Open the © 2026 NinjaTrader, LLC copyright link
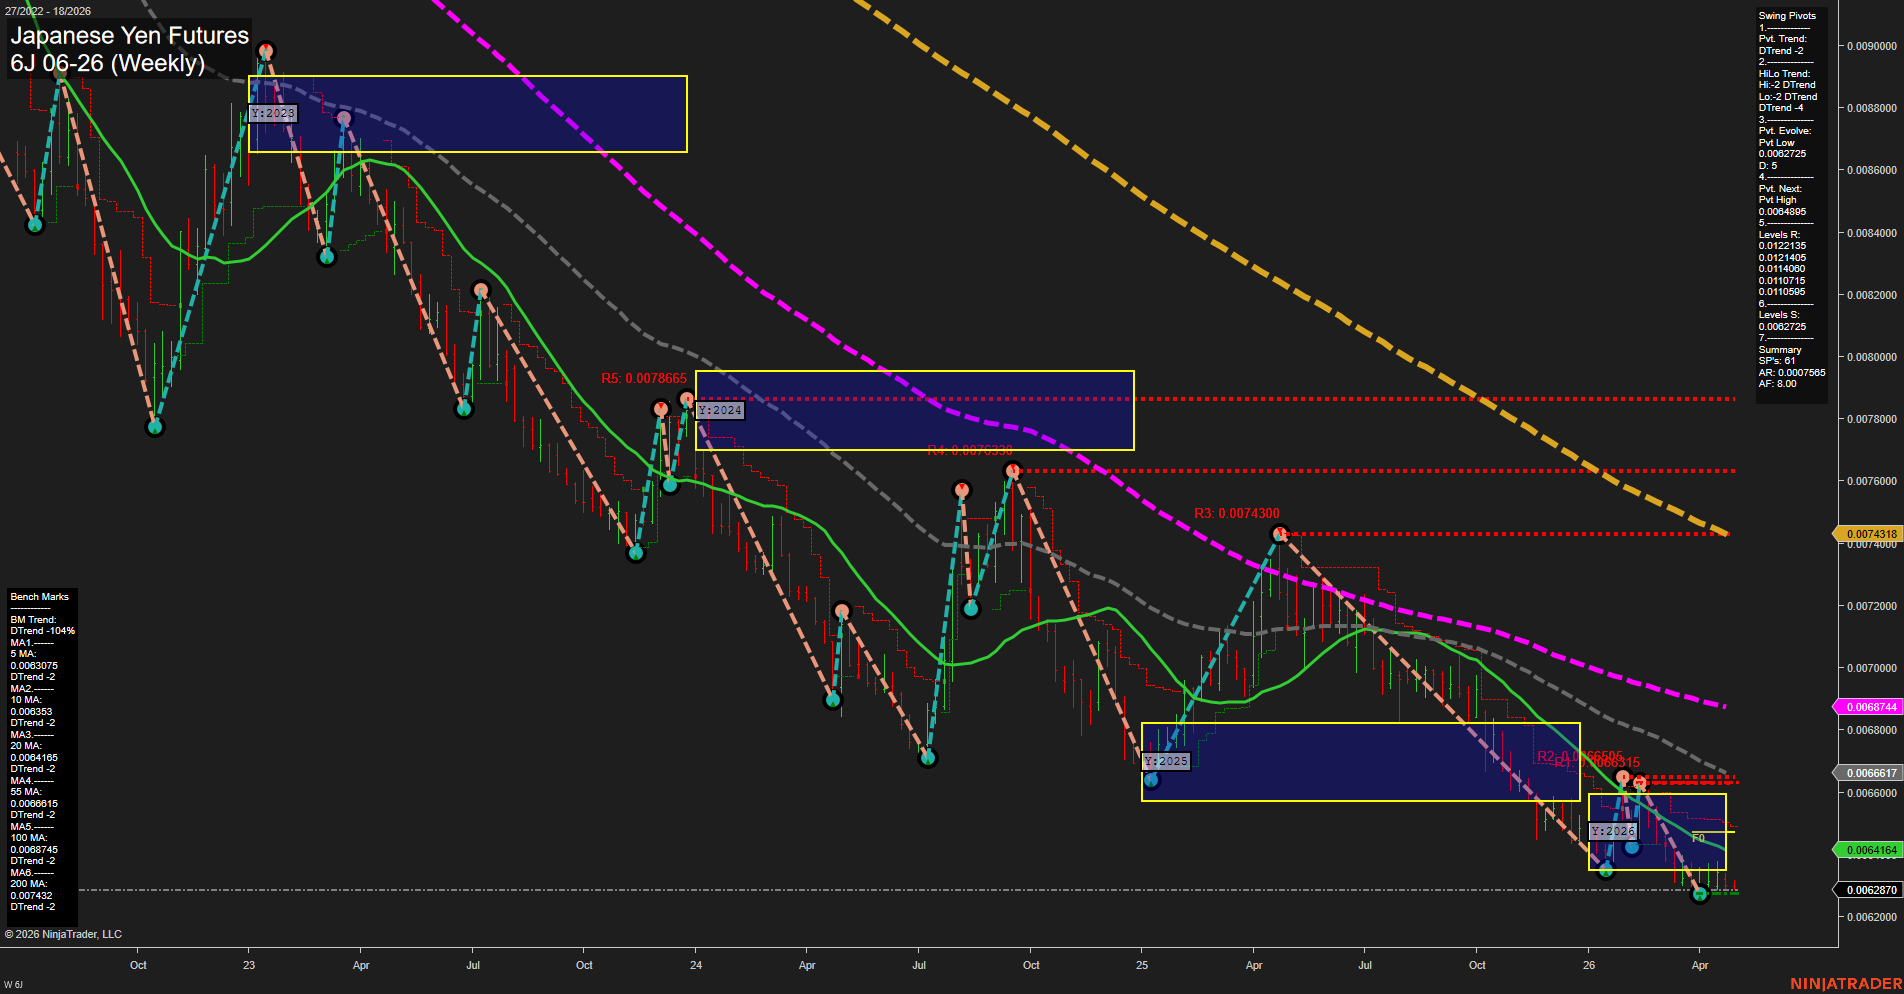Viewport: 1904px width, 994px height. 65,933
